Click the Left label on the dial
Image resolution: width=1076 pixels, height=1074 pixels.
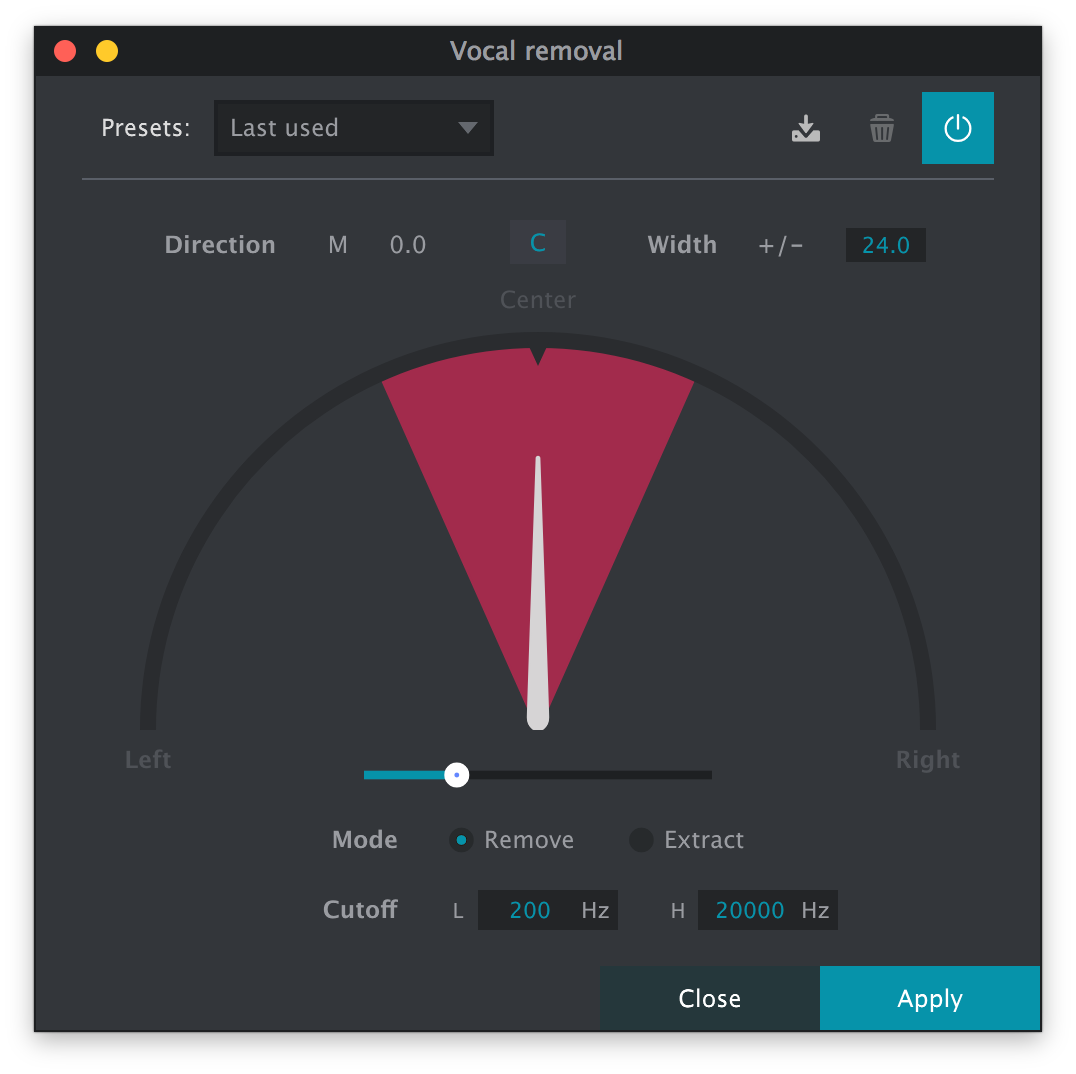pos(148,760)
